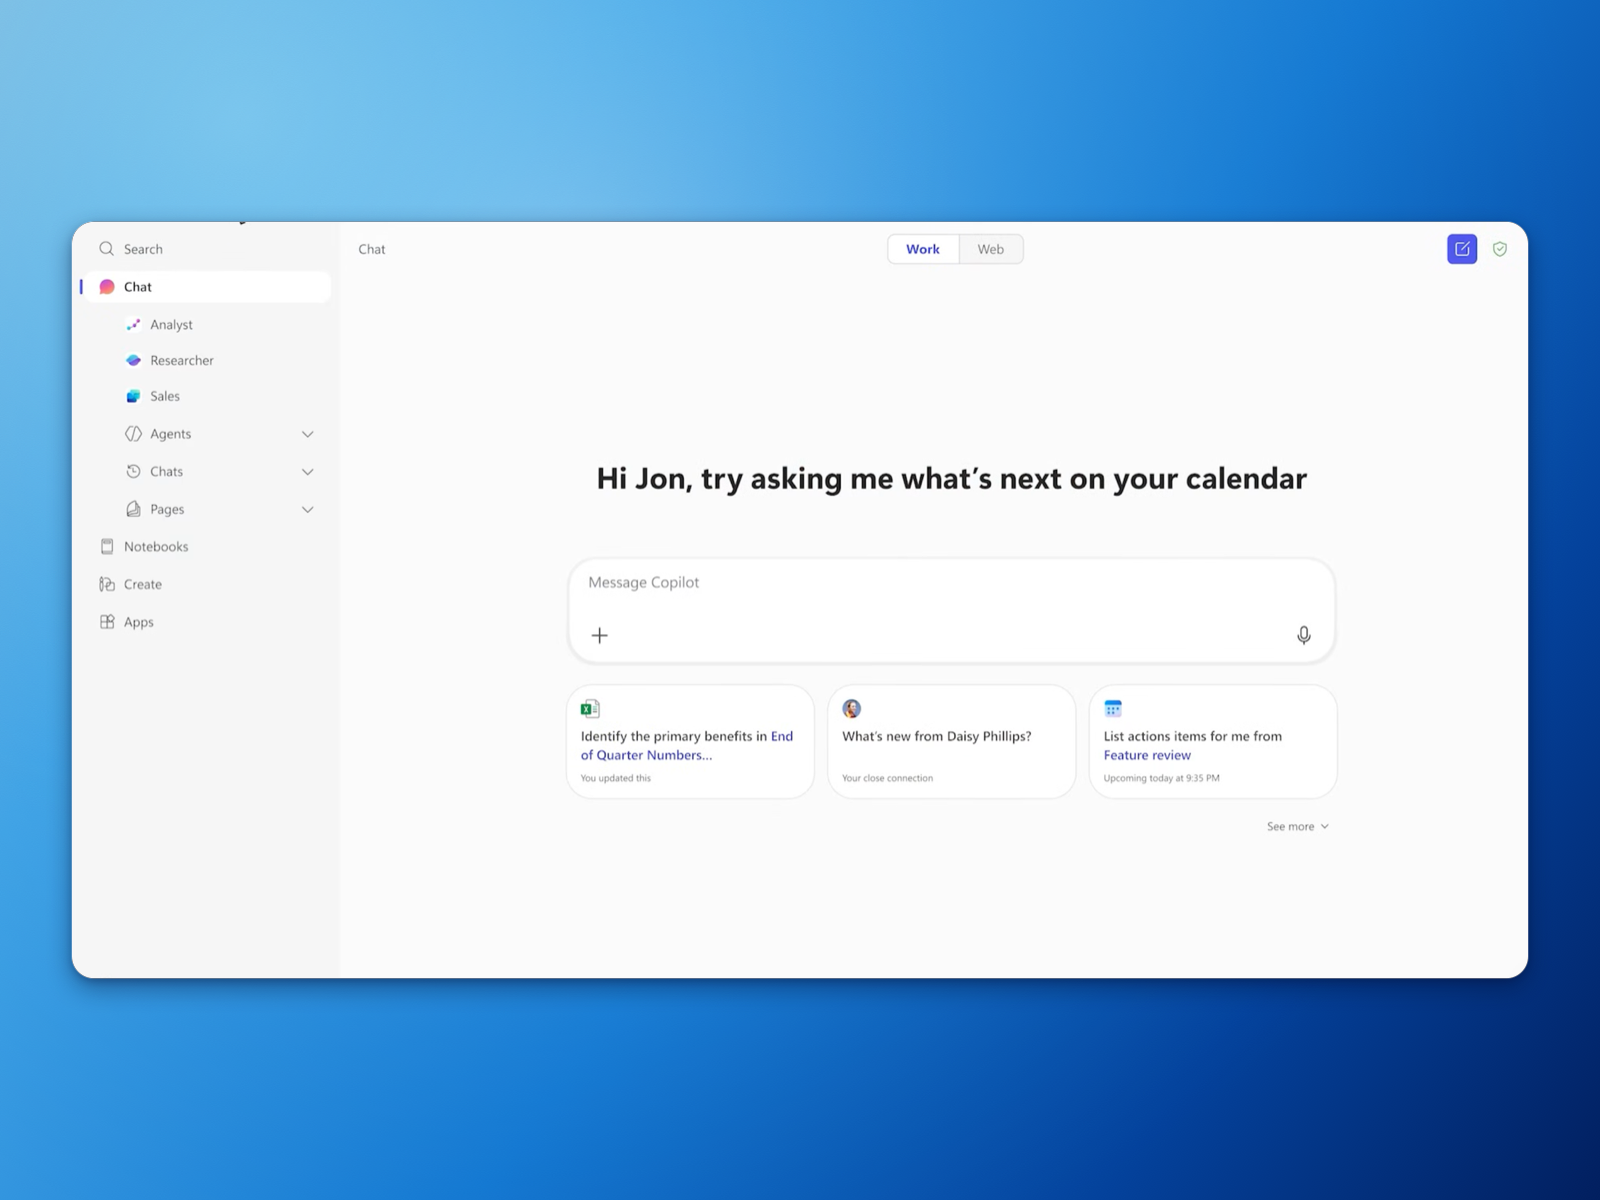Screen dimensions: 1600x1200
Task: Click the green shield protection icon
Action: click(1500, 249)
